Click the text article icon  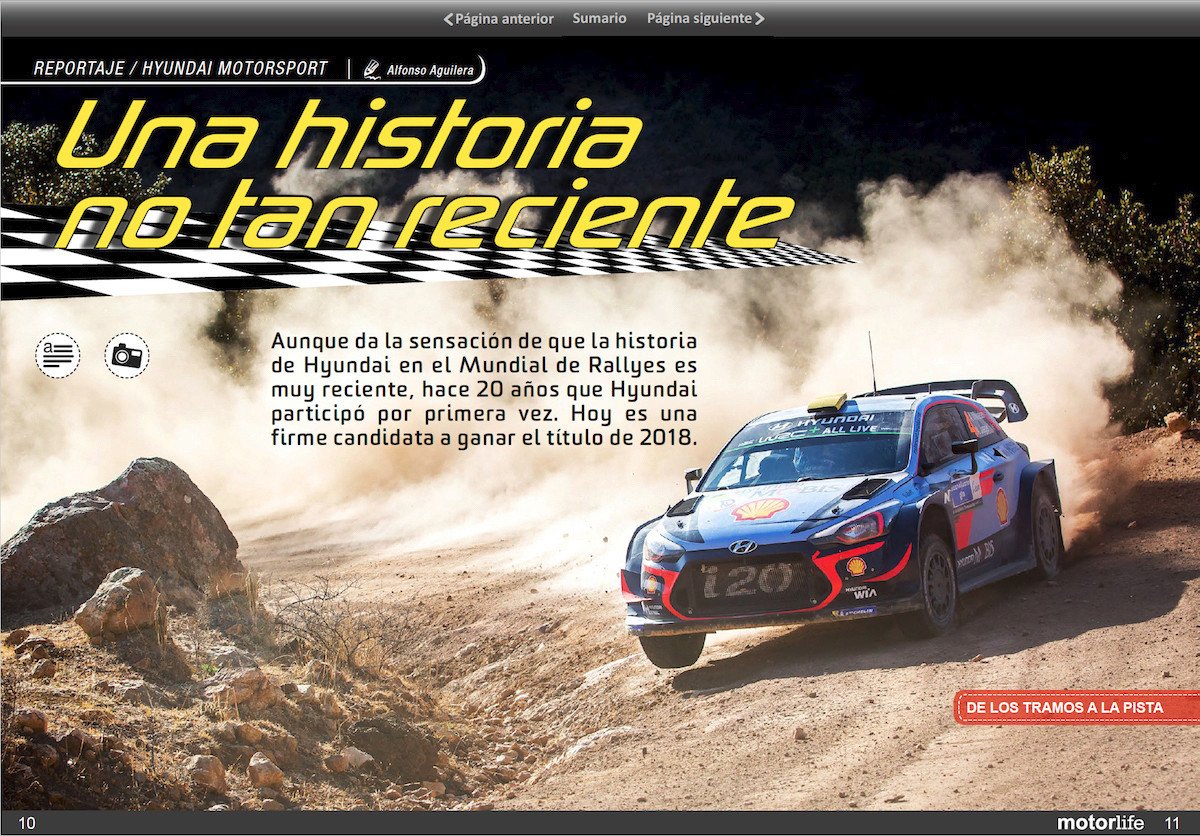tap(57, 355)
